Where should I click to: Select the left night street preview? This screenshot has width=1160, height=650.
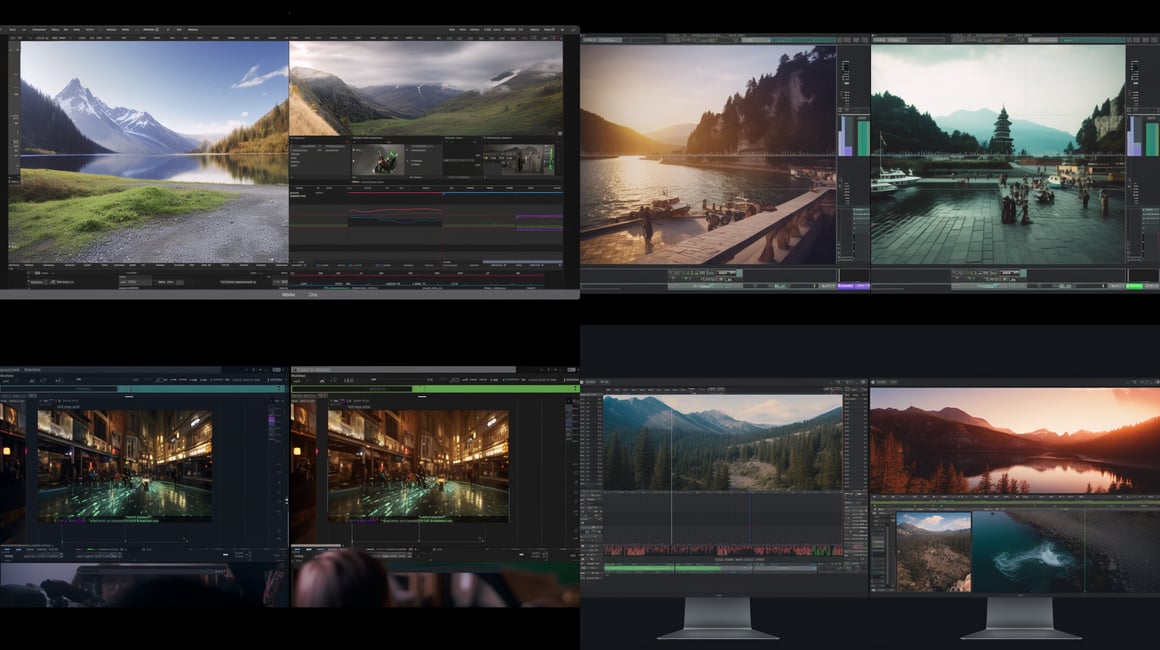(x=124, y=467)
